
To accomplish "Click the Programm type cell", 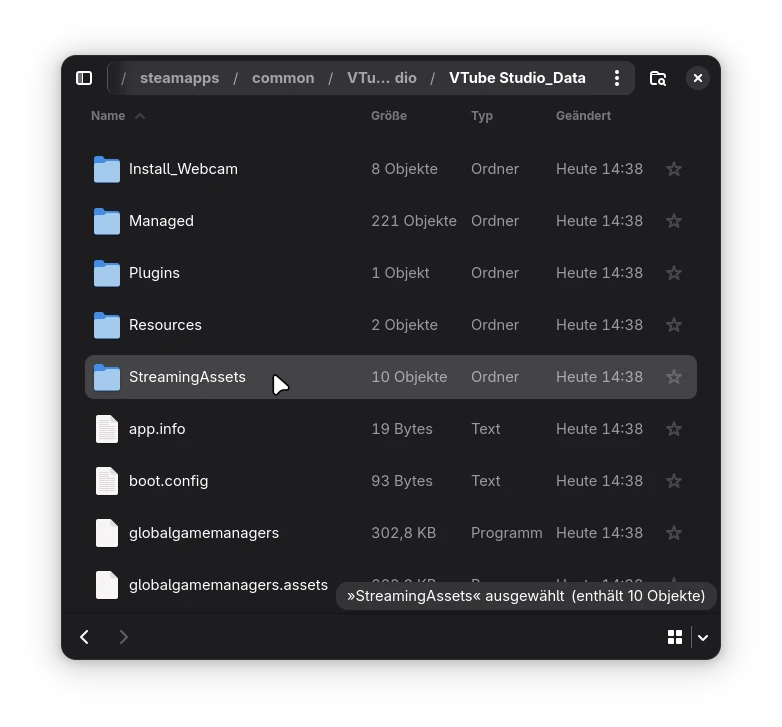I will tap(507, 533).
